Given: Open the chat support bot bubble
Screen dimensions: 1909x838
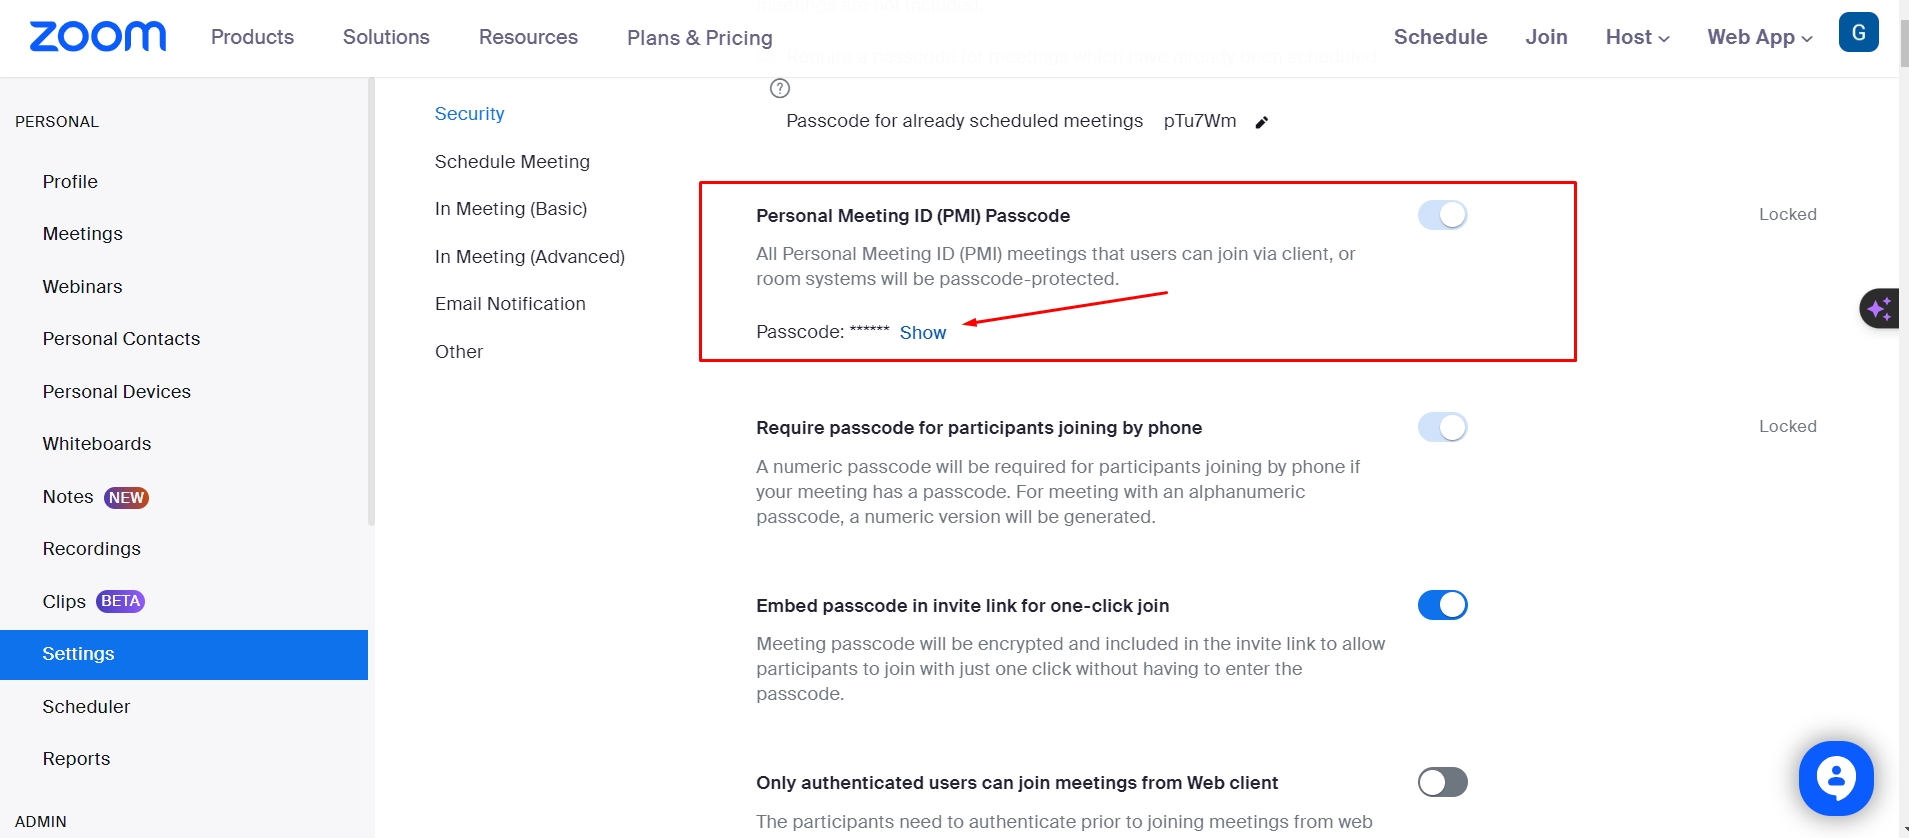Looking at the screenshot, I should [1835, 777].
